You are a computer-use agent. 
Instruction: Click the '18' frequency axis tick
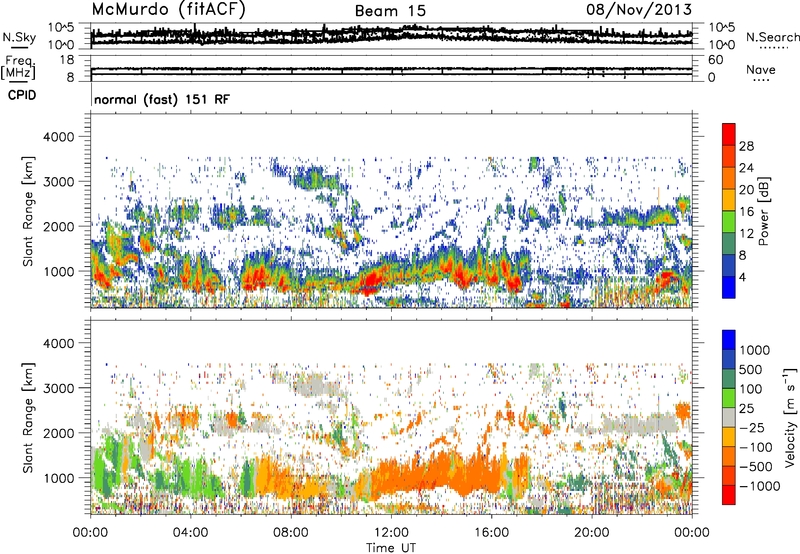pyautogui.click(x=67, y=60)
